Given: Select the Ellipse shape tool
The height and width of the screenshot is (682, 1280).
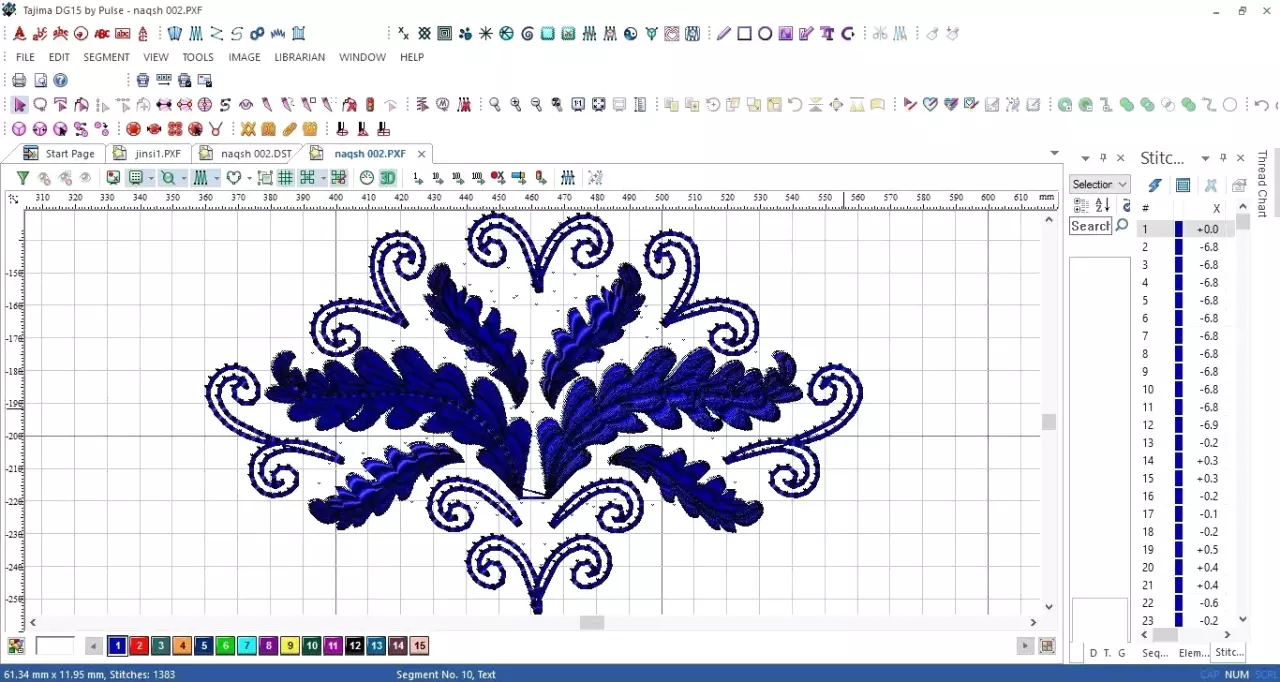Looking at the screenshot, I should pos(765,33).
